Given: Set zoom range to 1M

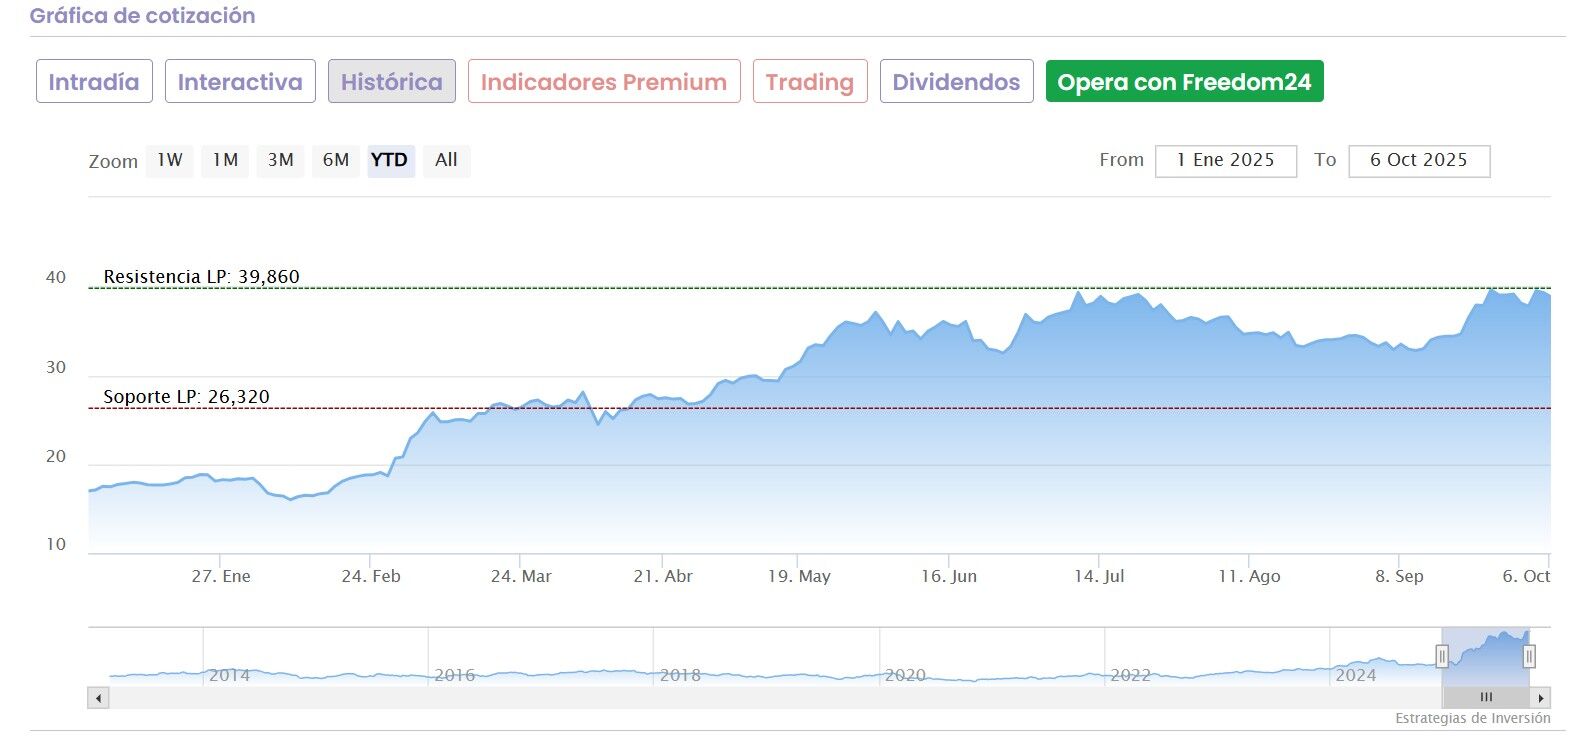Looking at the screenshot, I should pyautogui.click(x=225, y=160).
